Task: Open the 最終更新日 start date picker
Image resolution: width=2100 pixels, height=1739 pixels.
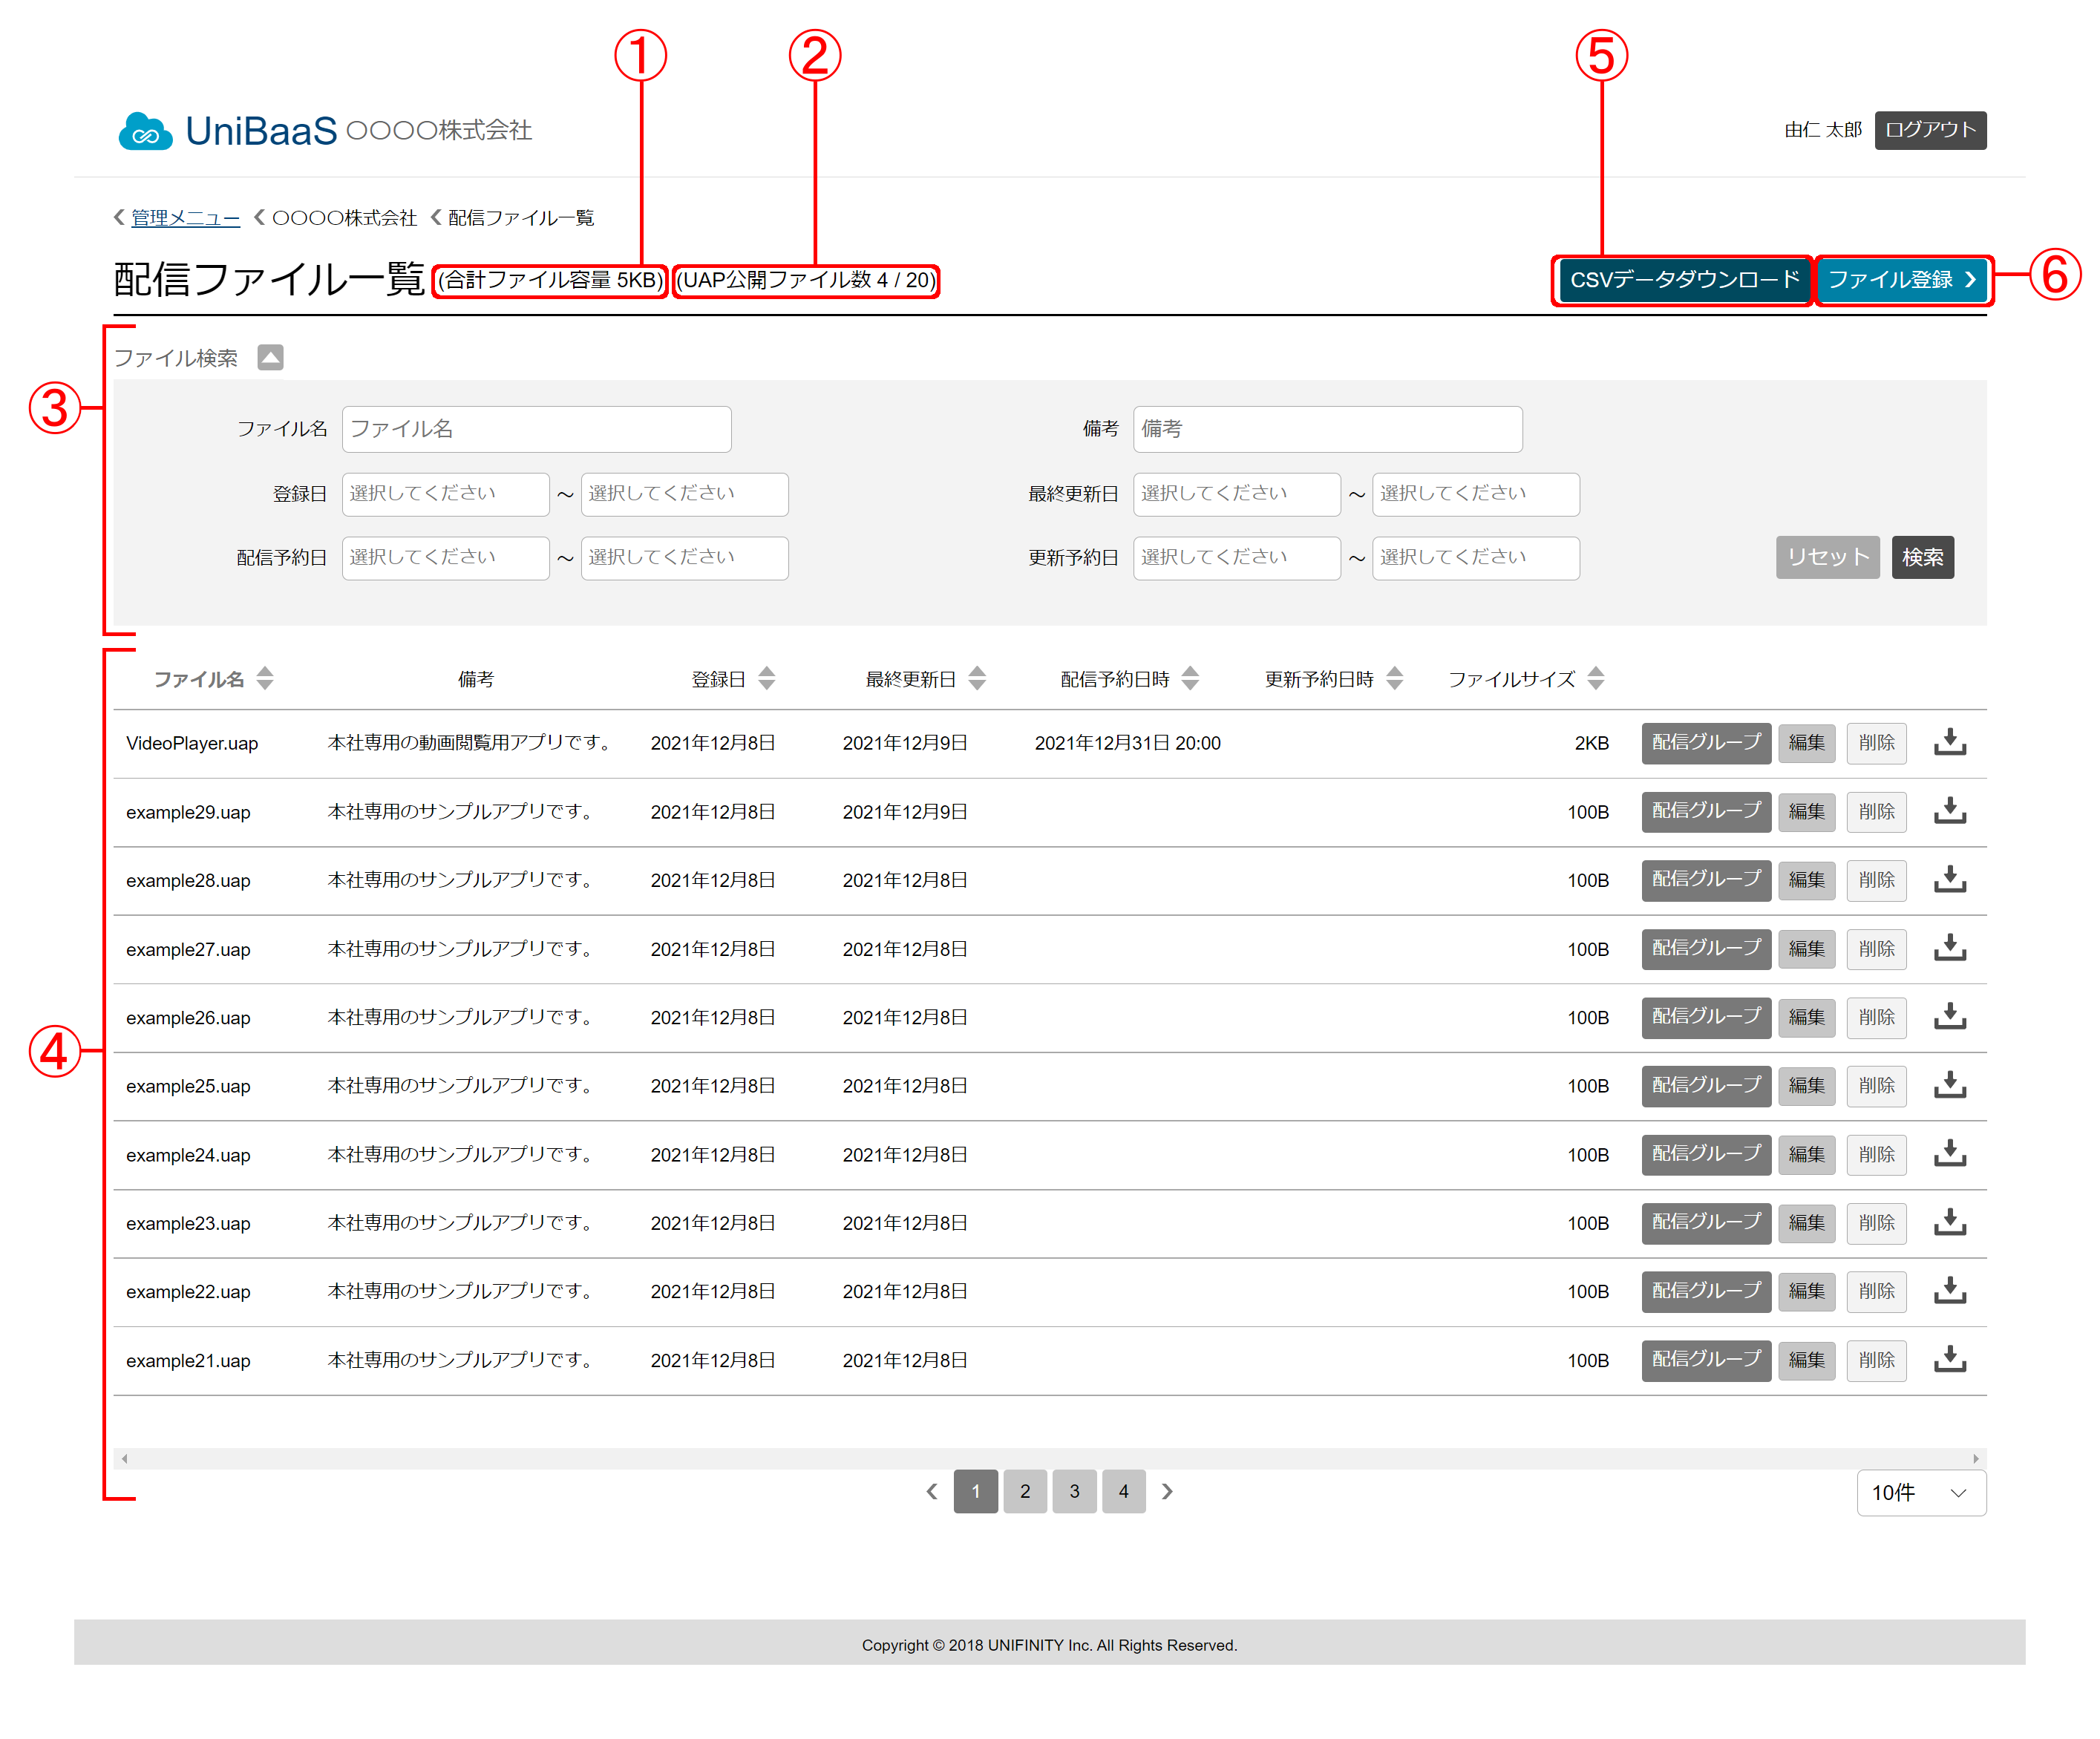Action: (x=1236, y=494)
